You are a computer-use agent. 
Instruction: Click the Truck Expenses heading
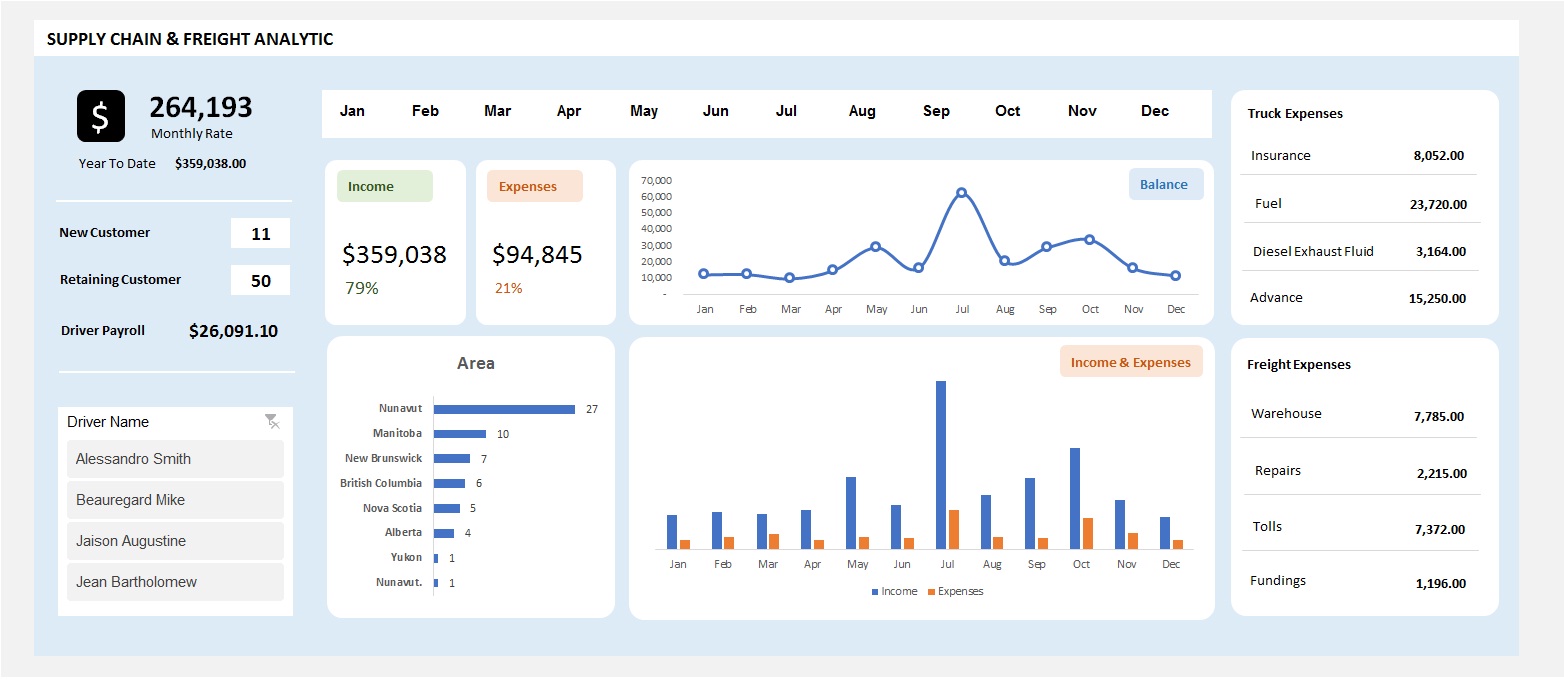(x=1295, y=113)
